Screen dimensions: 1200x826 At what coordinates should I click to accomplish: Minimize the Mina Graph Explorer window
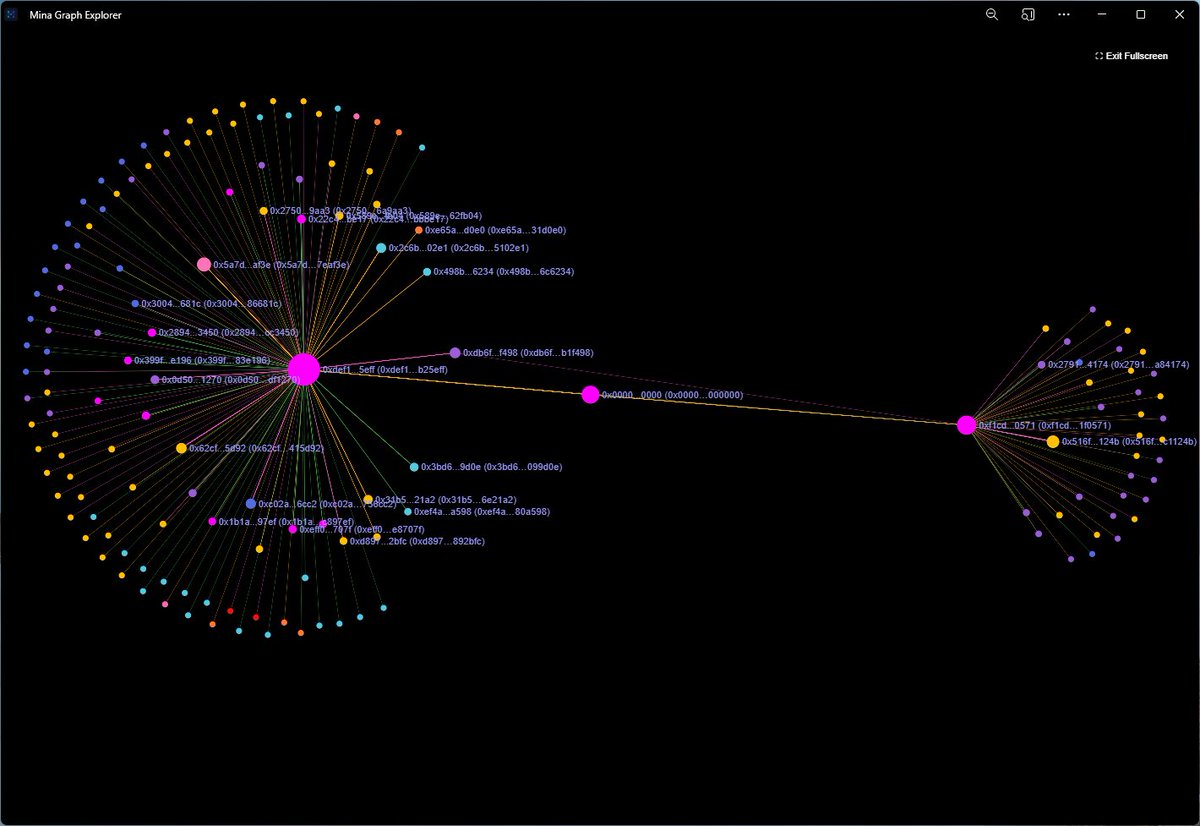click(x=1102, y=15)
